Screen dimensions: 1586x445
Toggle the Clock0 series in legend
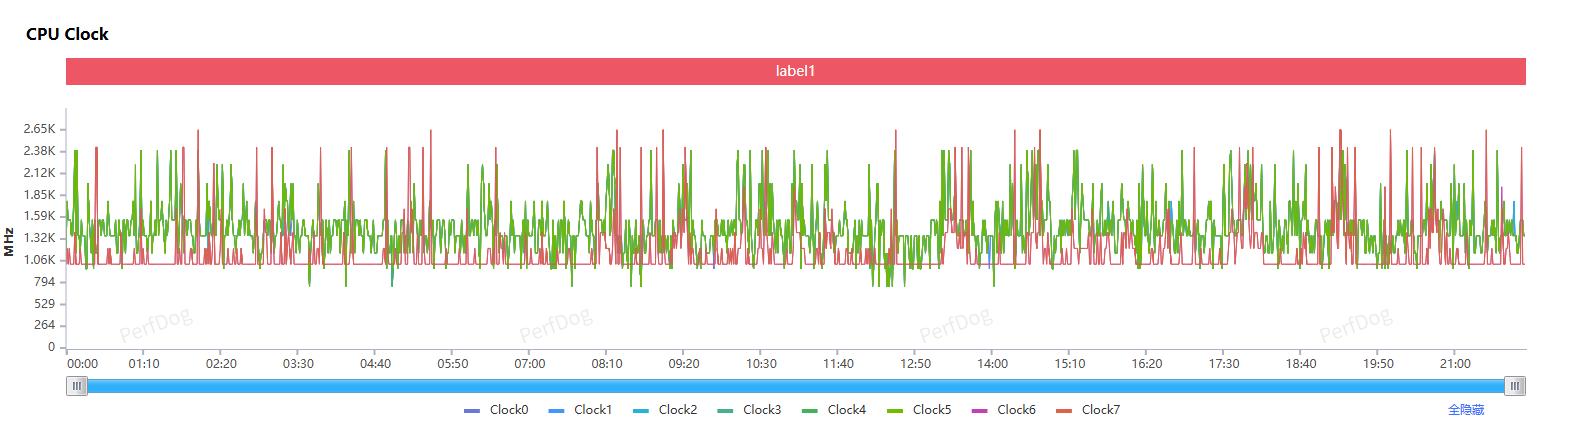[x=496, y=409]
